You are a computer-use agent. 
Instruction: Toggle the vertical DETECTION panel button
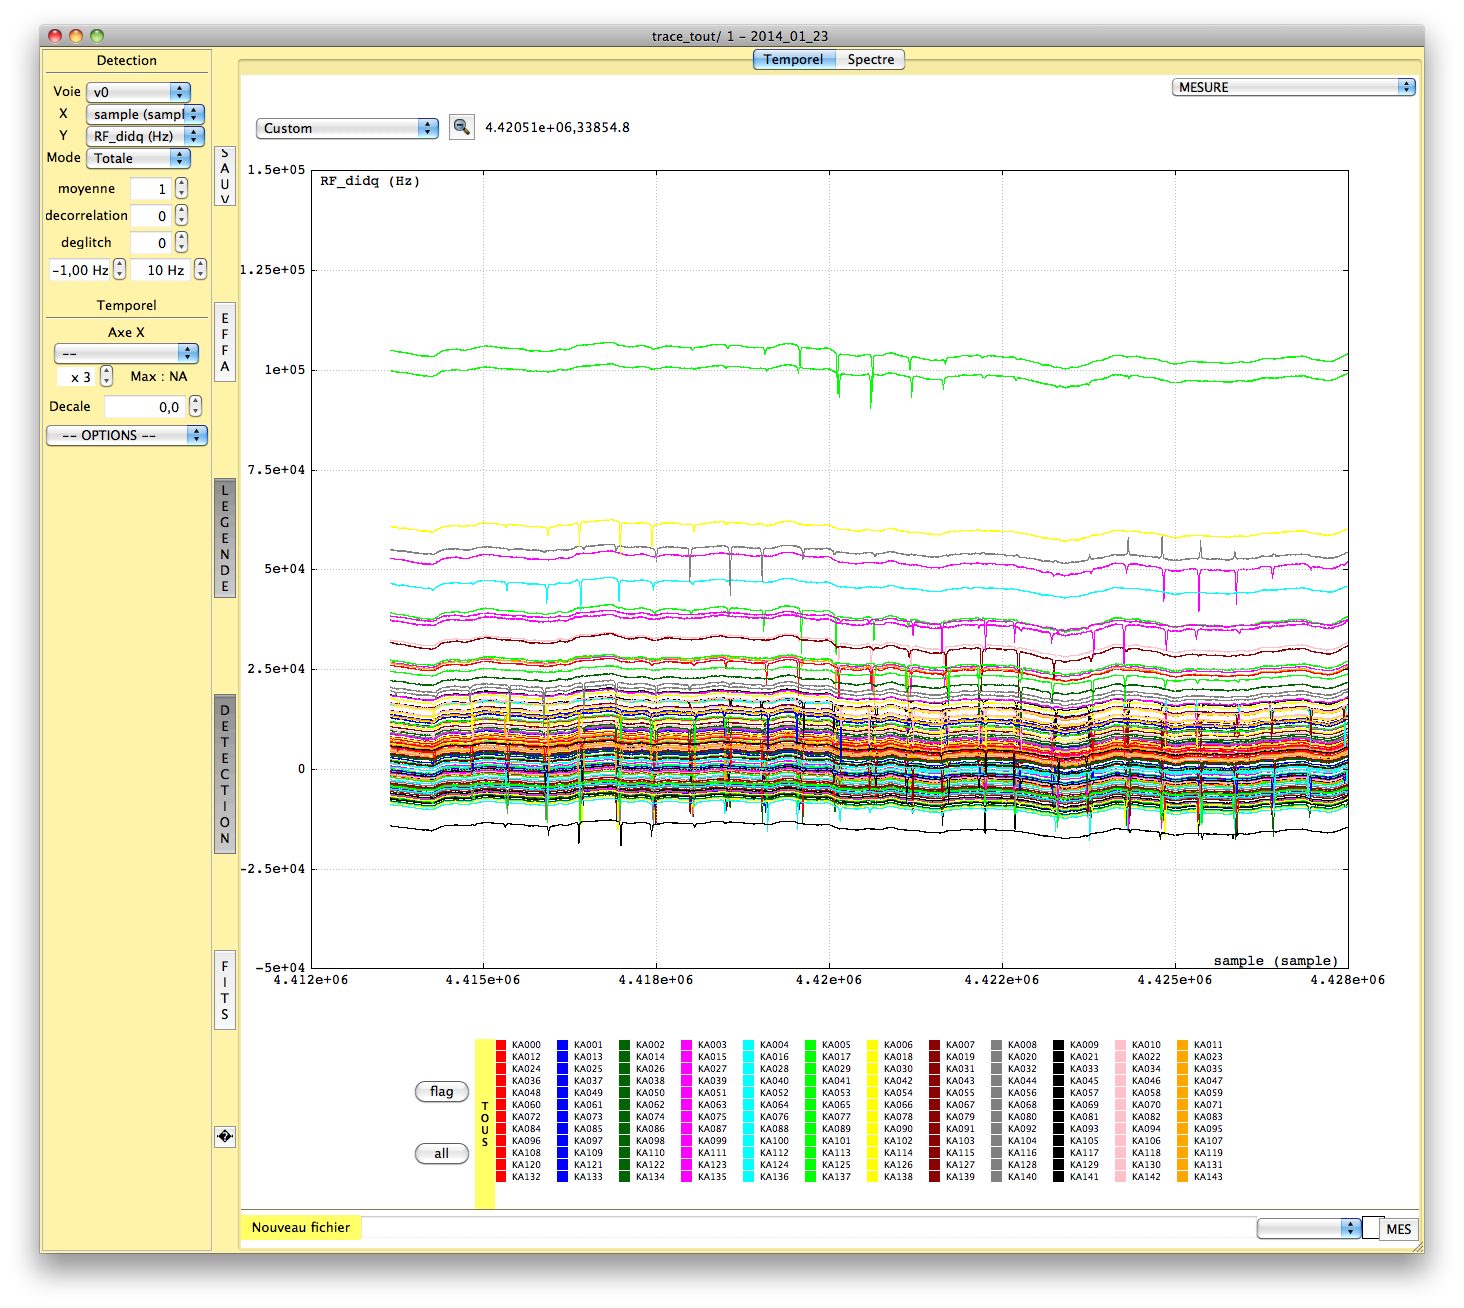tap(225, 774)
